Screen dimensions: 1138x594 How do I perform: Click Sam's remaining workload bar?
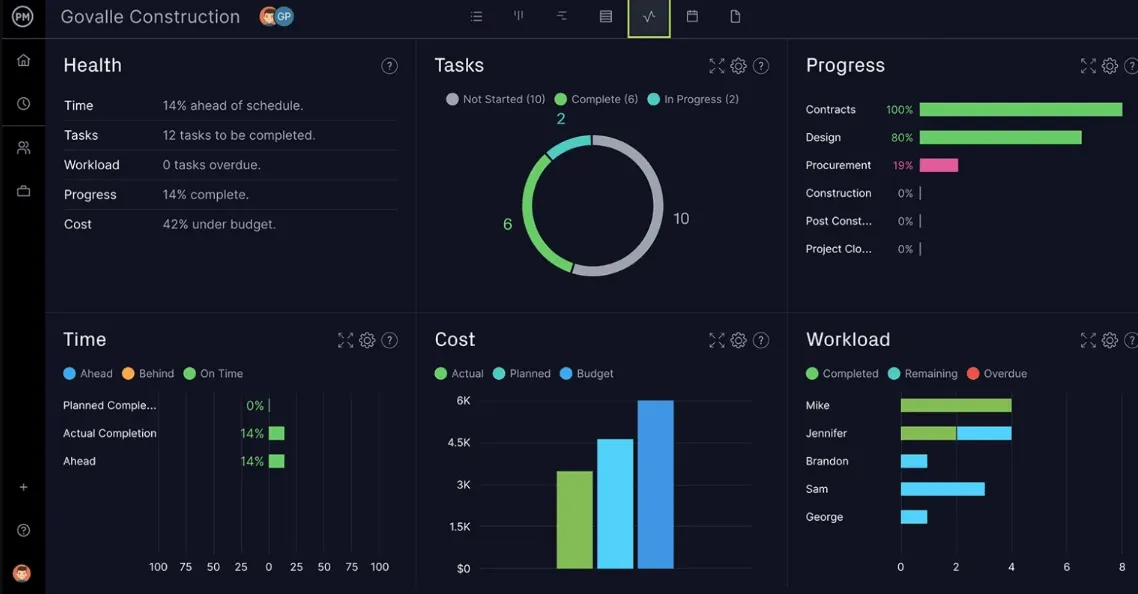pos(943,489)
